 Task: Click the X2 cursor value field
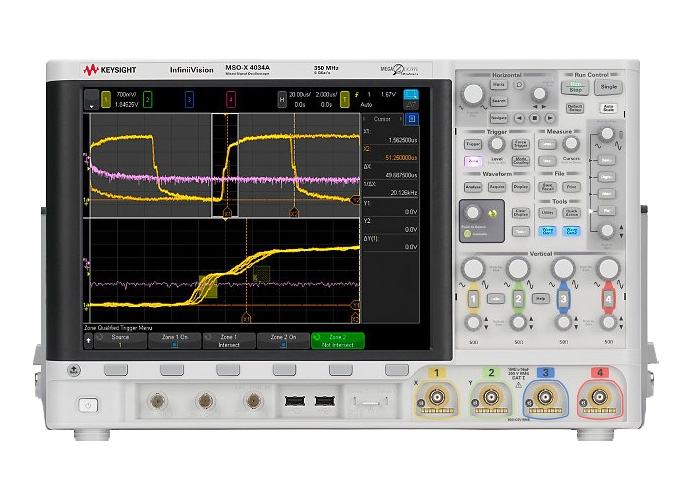click(x=390, y=153)
